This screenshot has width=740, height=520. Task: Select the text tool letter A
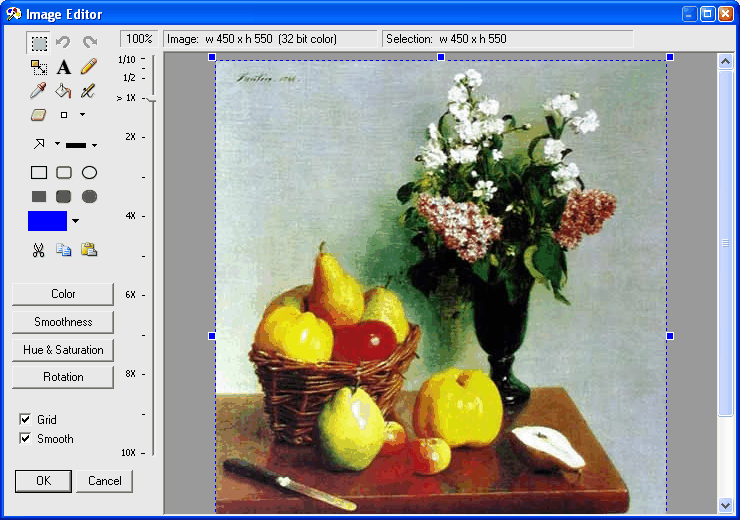64,67
